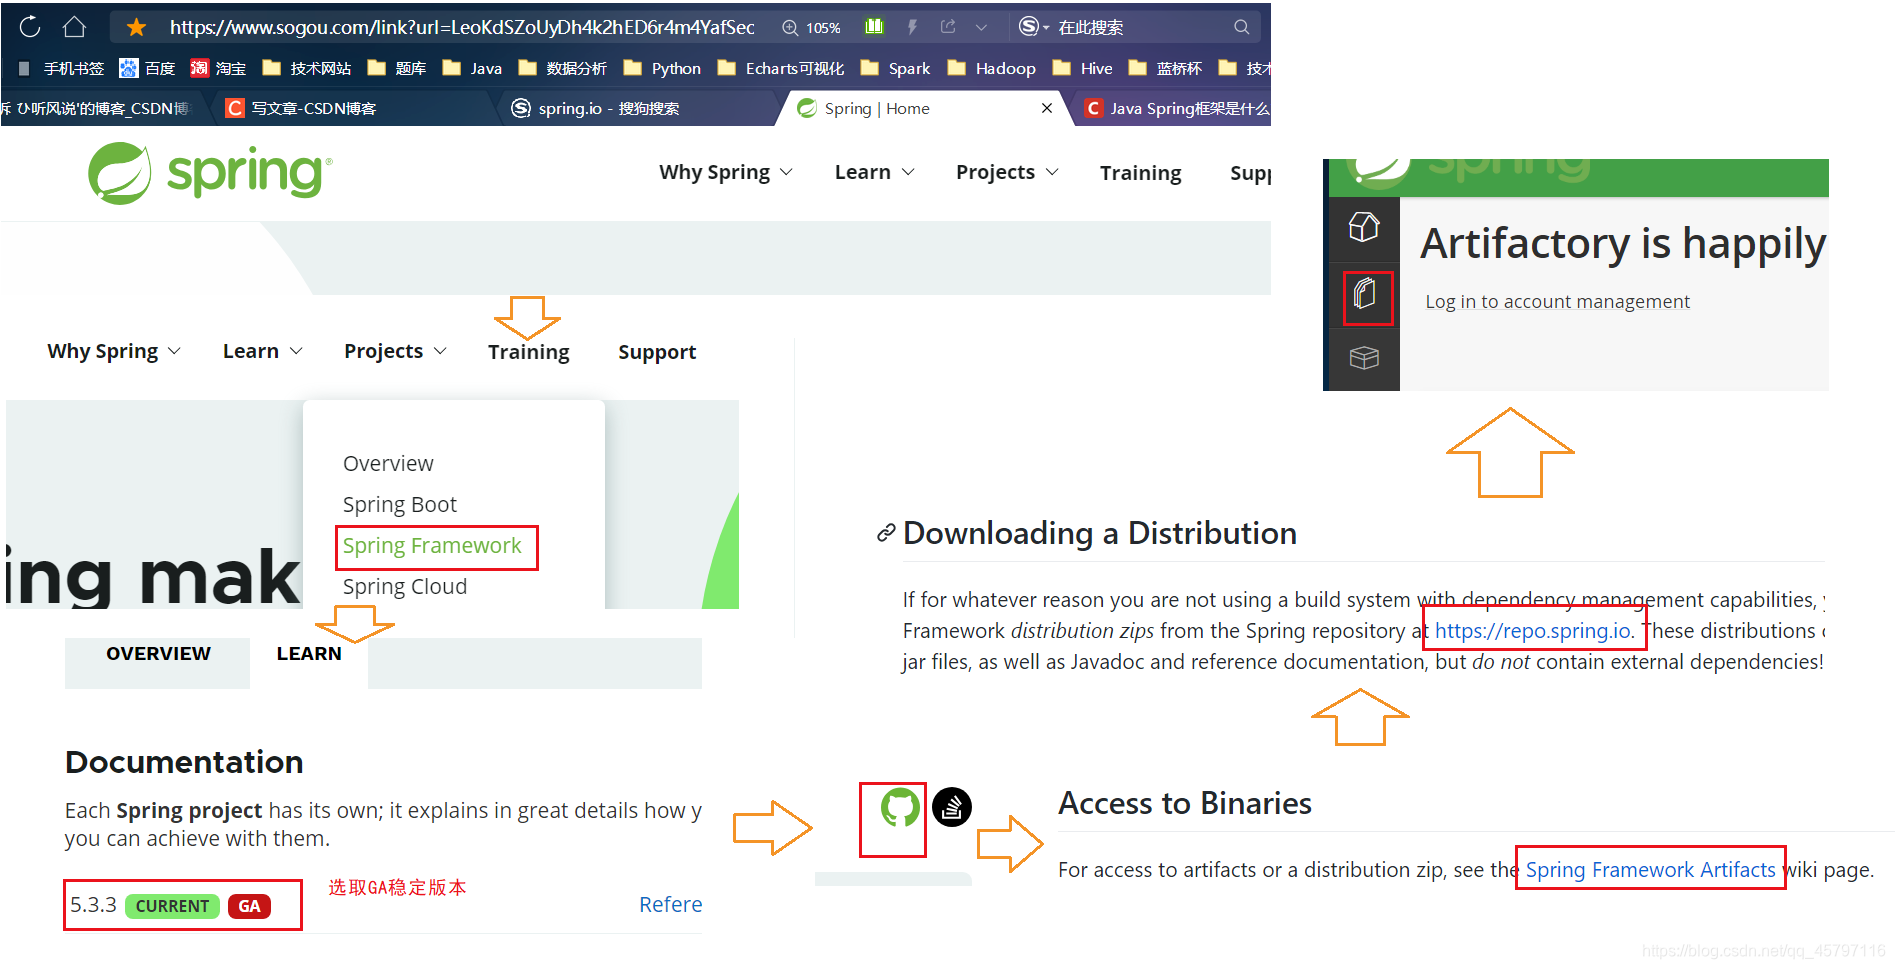The width and height of the screenshot is (1895, 969).
Task: Select Spring Cloud in the Projects dropdown
Action: pos(404,586)
